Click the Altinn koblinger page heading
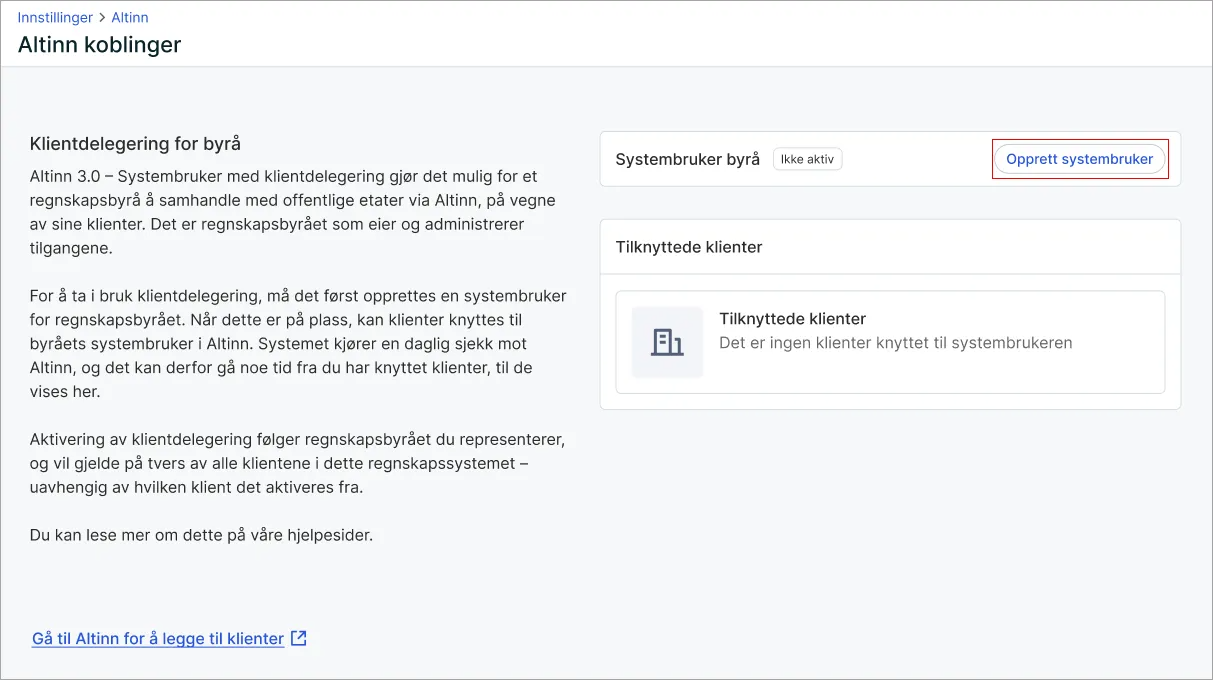Screen dimensions: 1213x680 pos(99,45)
